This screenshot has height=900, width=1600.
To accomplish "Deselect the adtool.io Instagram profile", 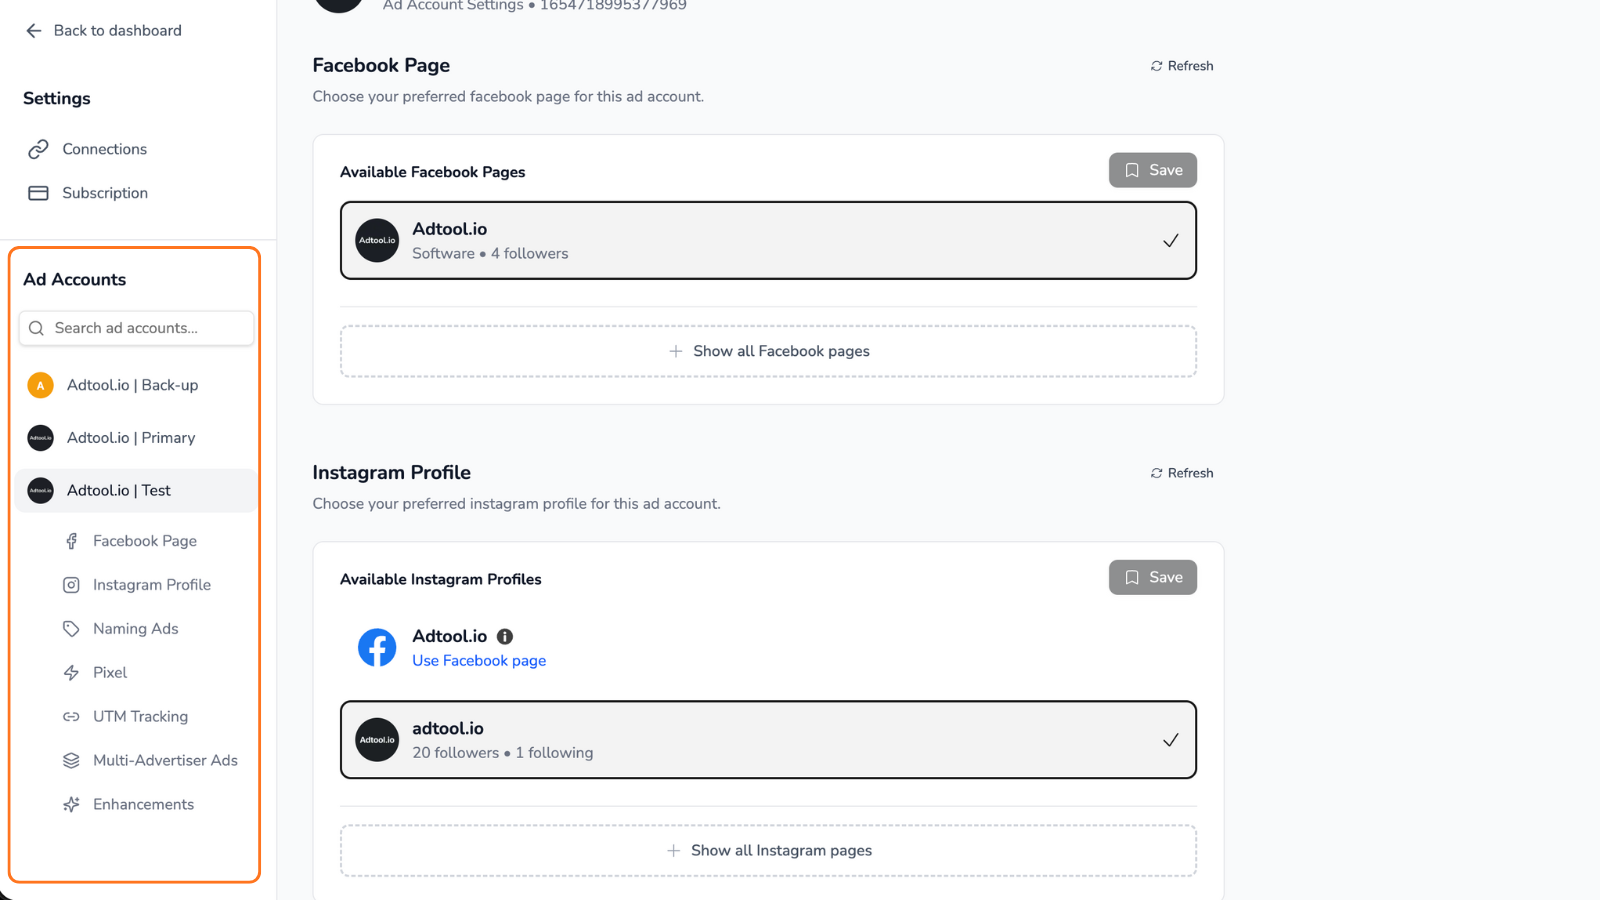I will point(768,740).
